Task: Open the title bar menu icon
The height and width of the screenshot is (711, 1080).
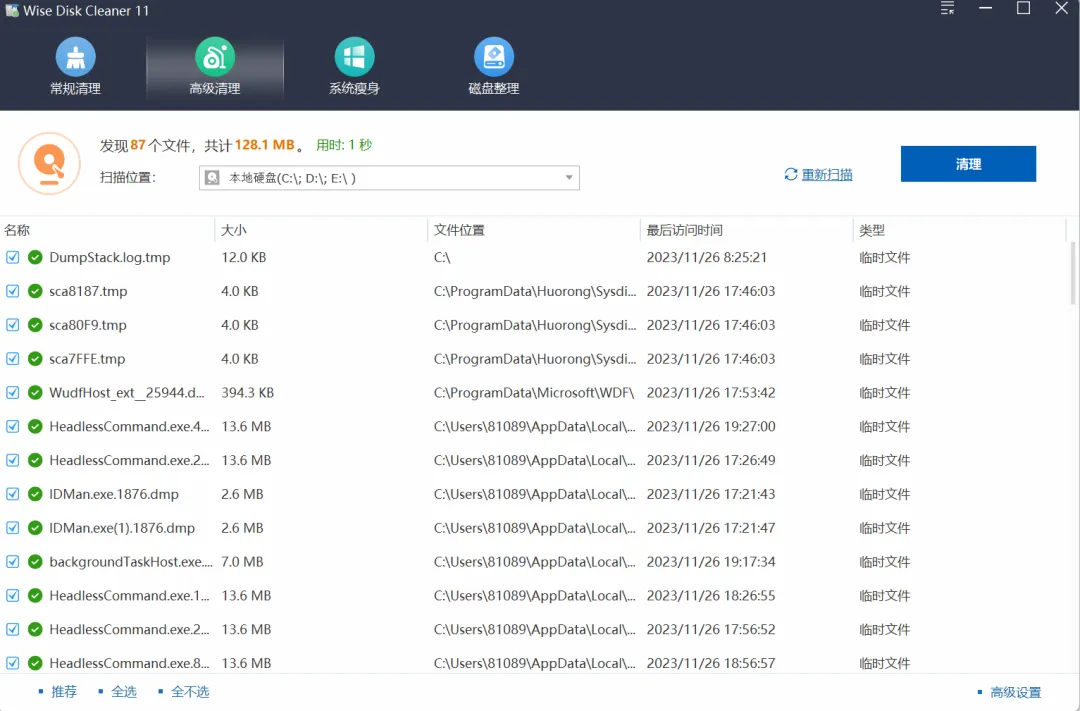Action: coord(948,8)
